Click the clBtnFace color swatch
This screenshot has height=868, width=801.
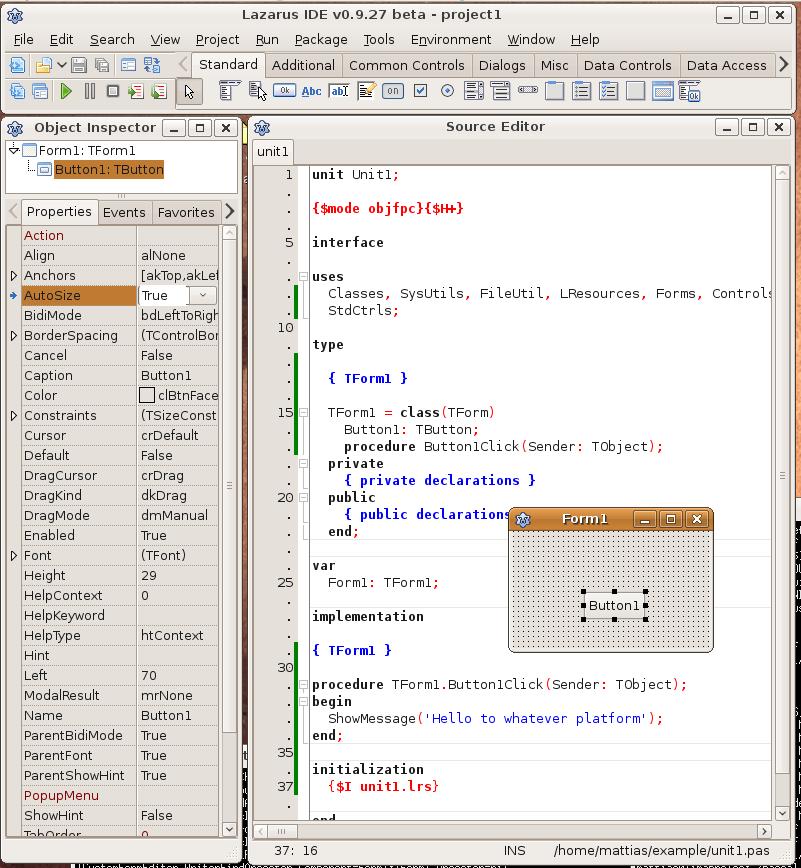(147, 395)
